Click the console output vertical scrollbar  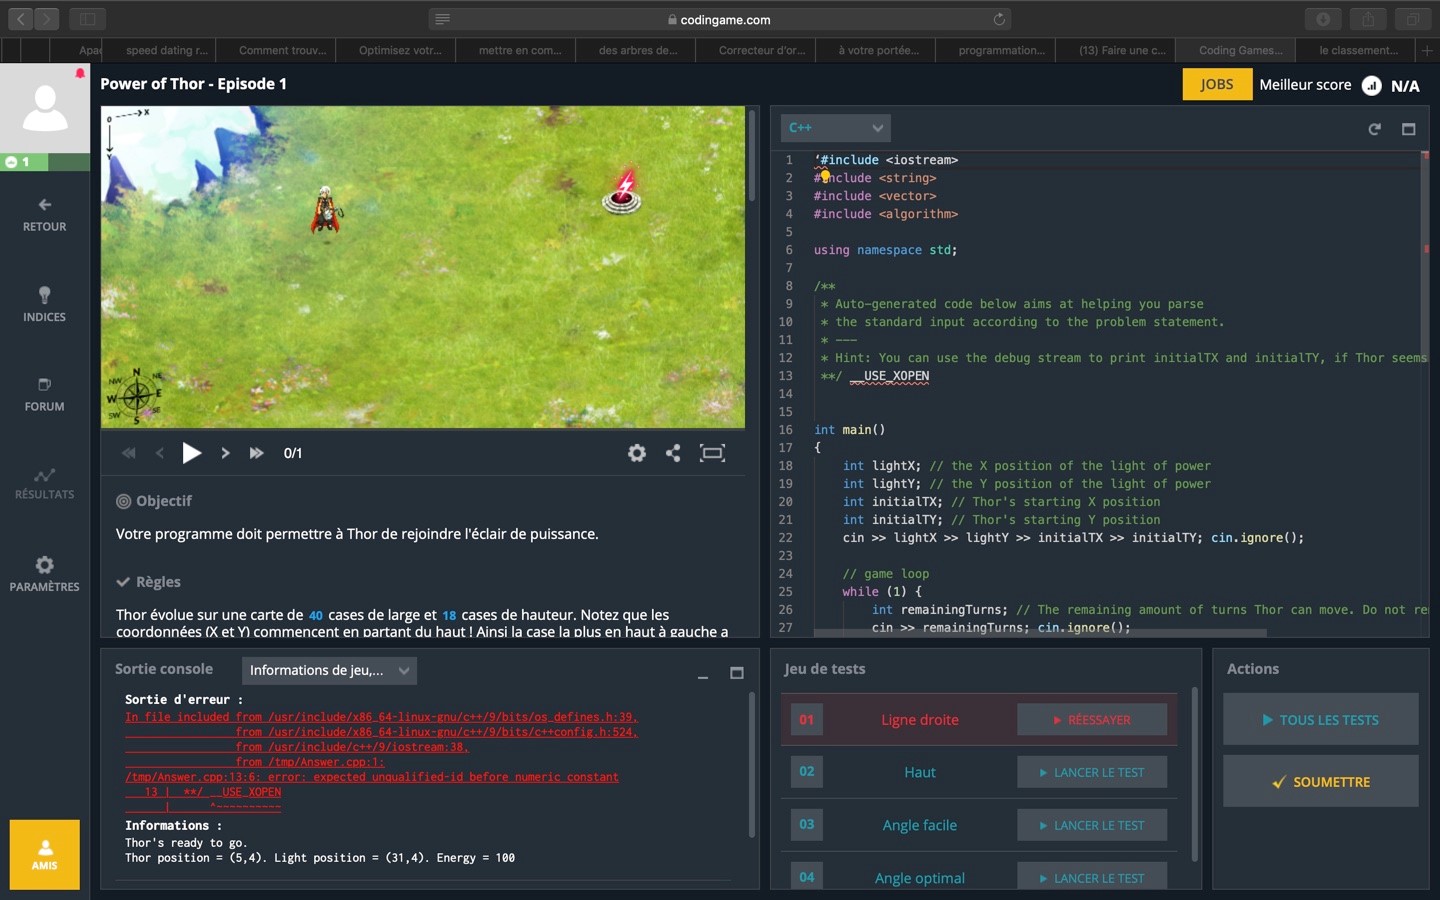(751, 765)
